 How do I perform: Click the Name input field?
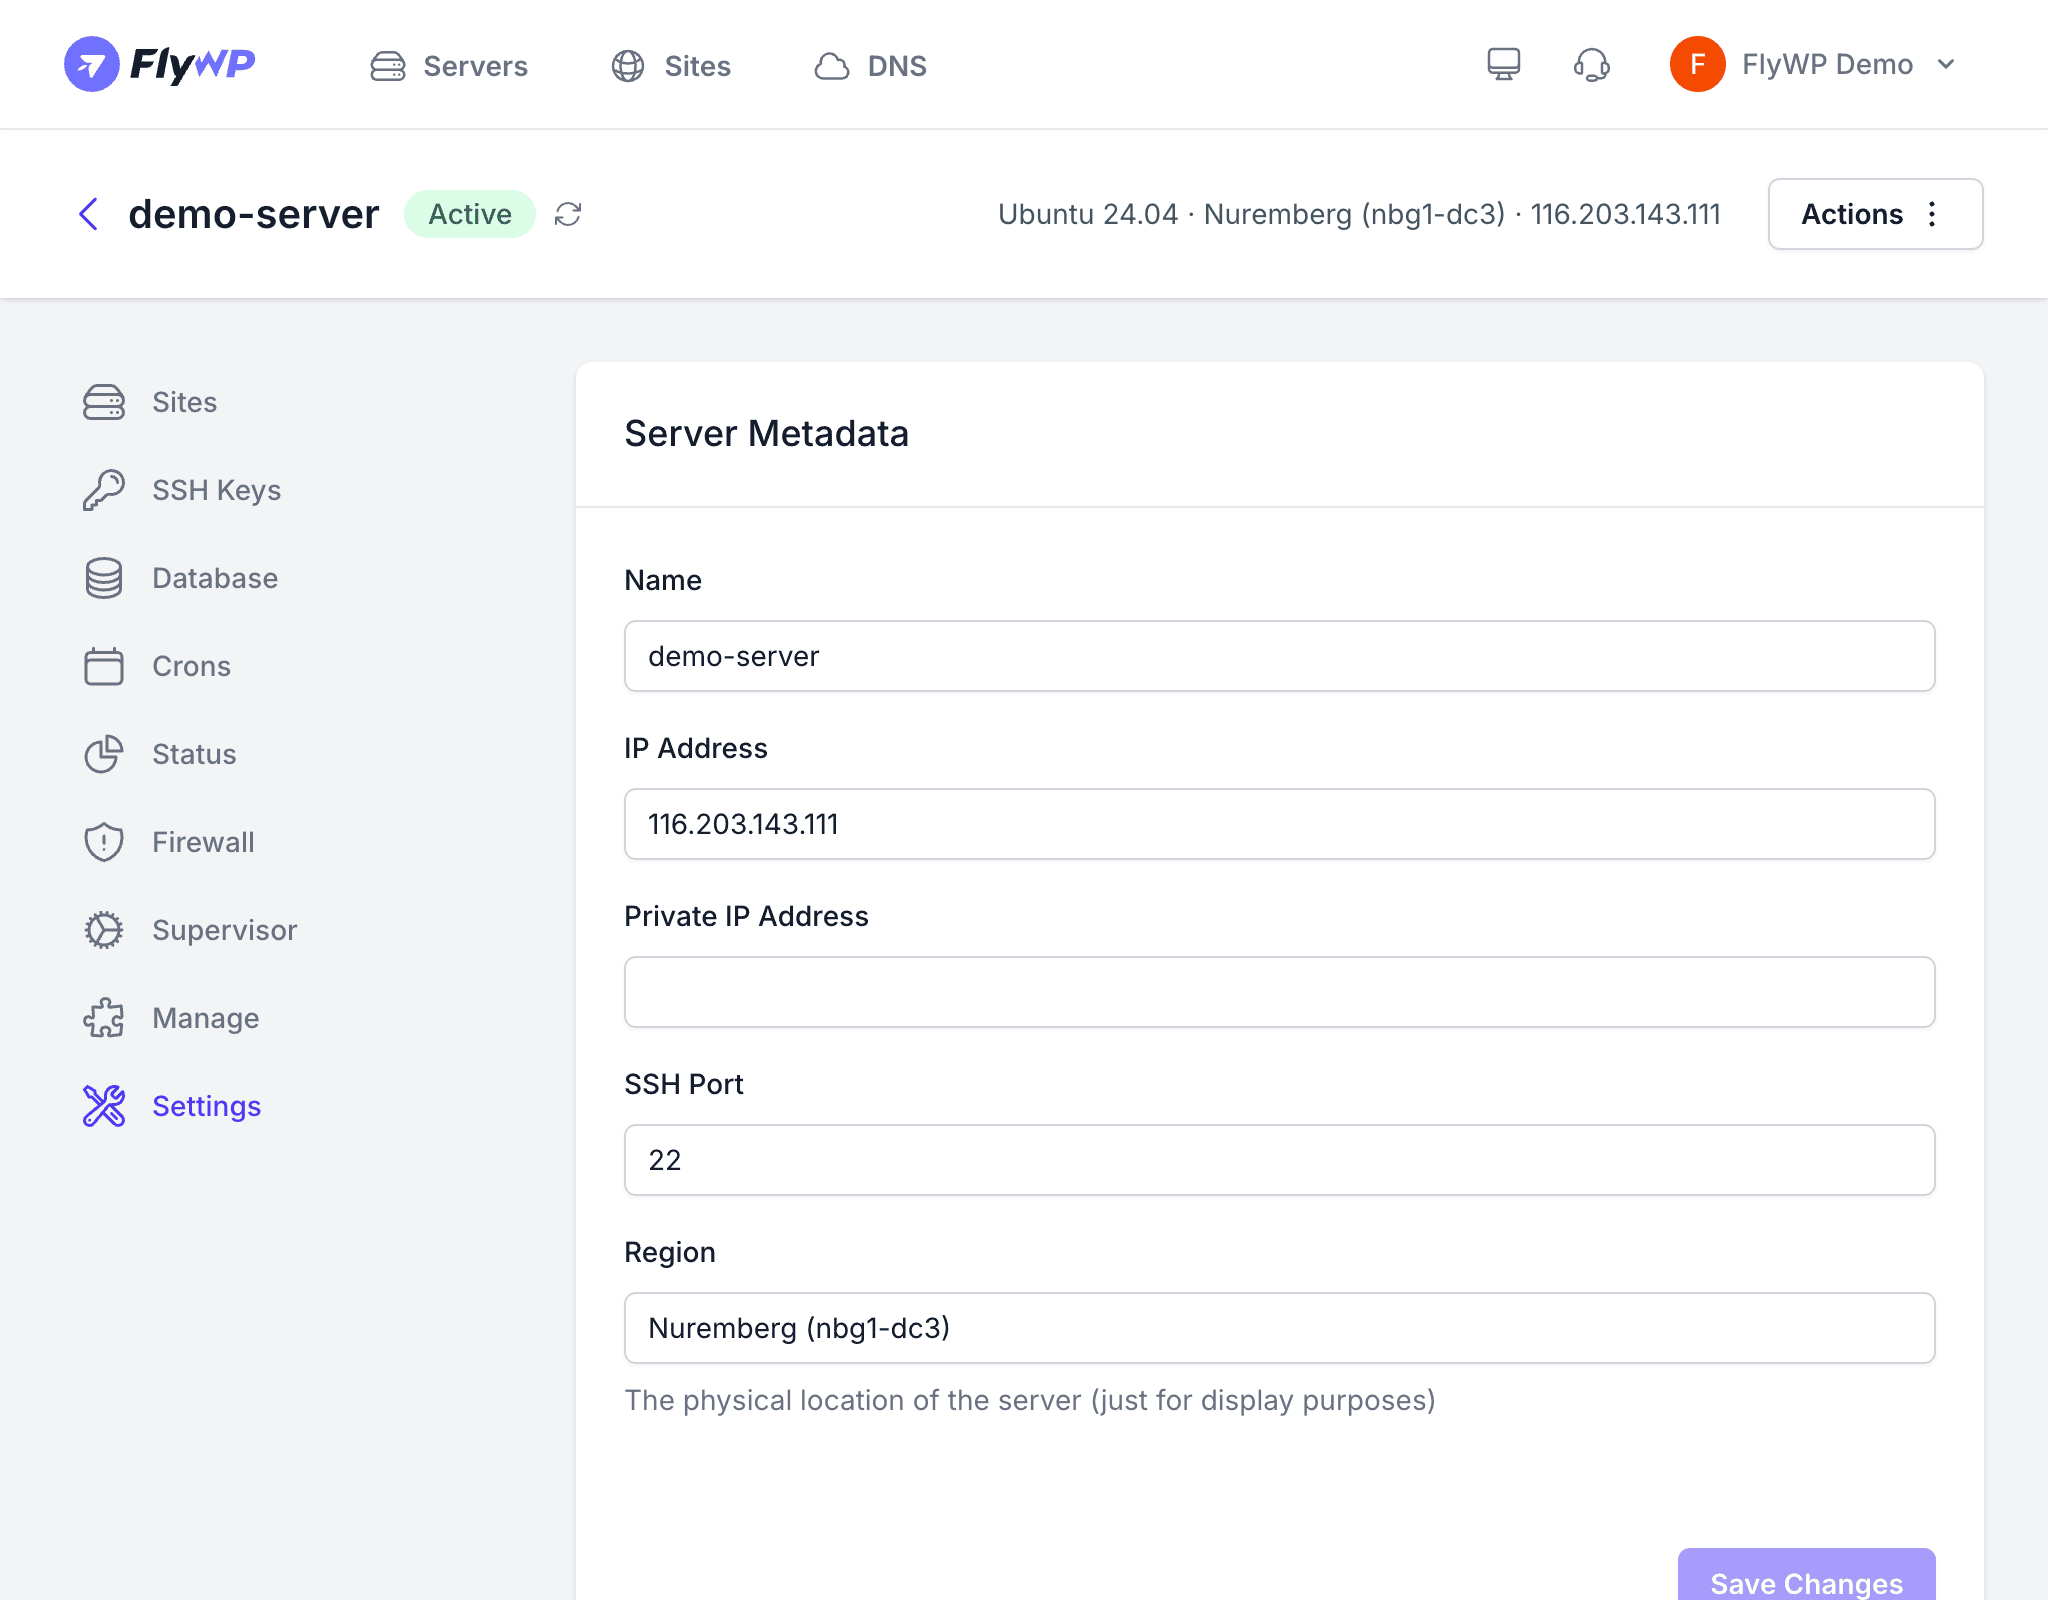click(x=1279, y=656)
